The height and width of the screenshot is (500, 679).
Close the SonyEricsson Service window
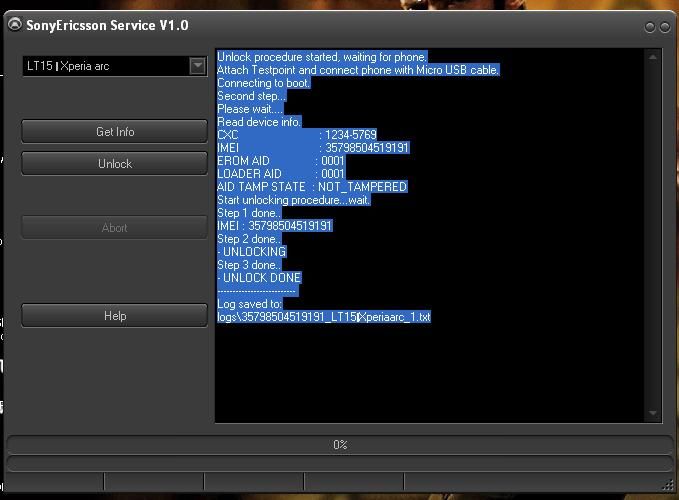(x=664, y=27)
